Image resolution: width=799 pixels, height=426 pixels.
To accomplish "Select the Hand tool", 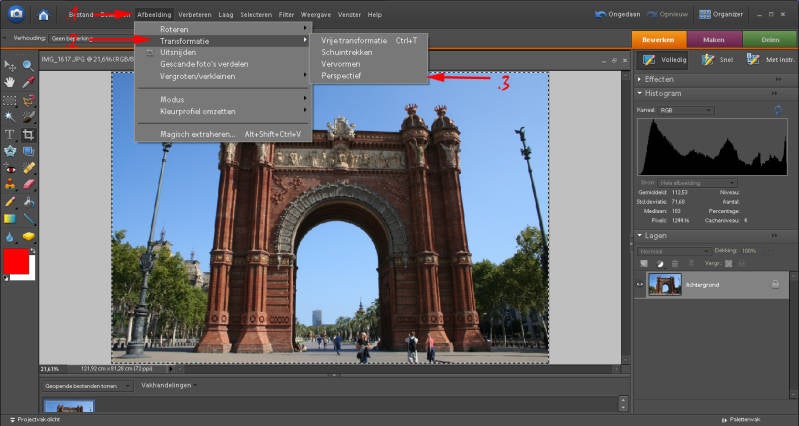I will (10, 82).
